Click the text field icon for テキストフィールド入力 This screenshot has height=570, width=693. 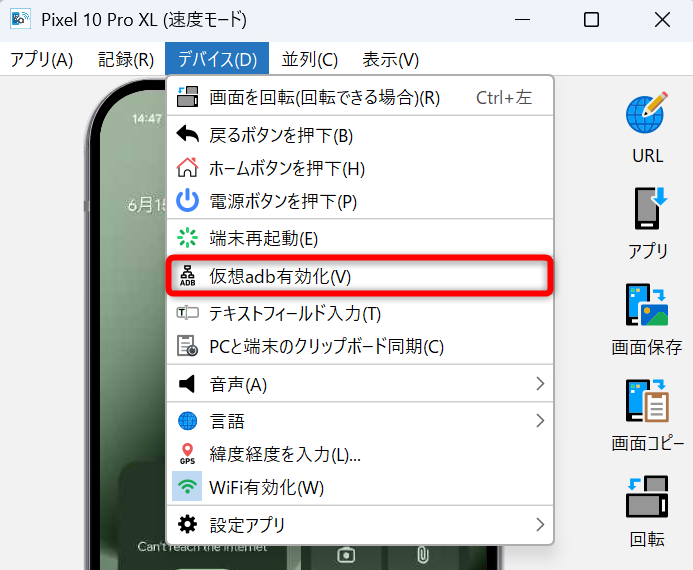(x=187, y=313)
